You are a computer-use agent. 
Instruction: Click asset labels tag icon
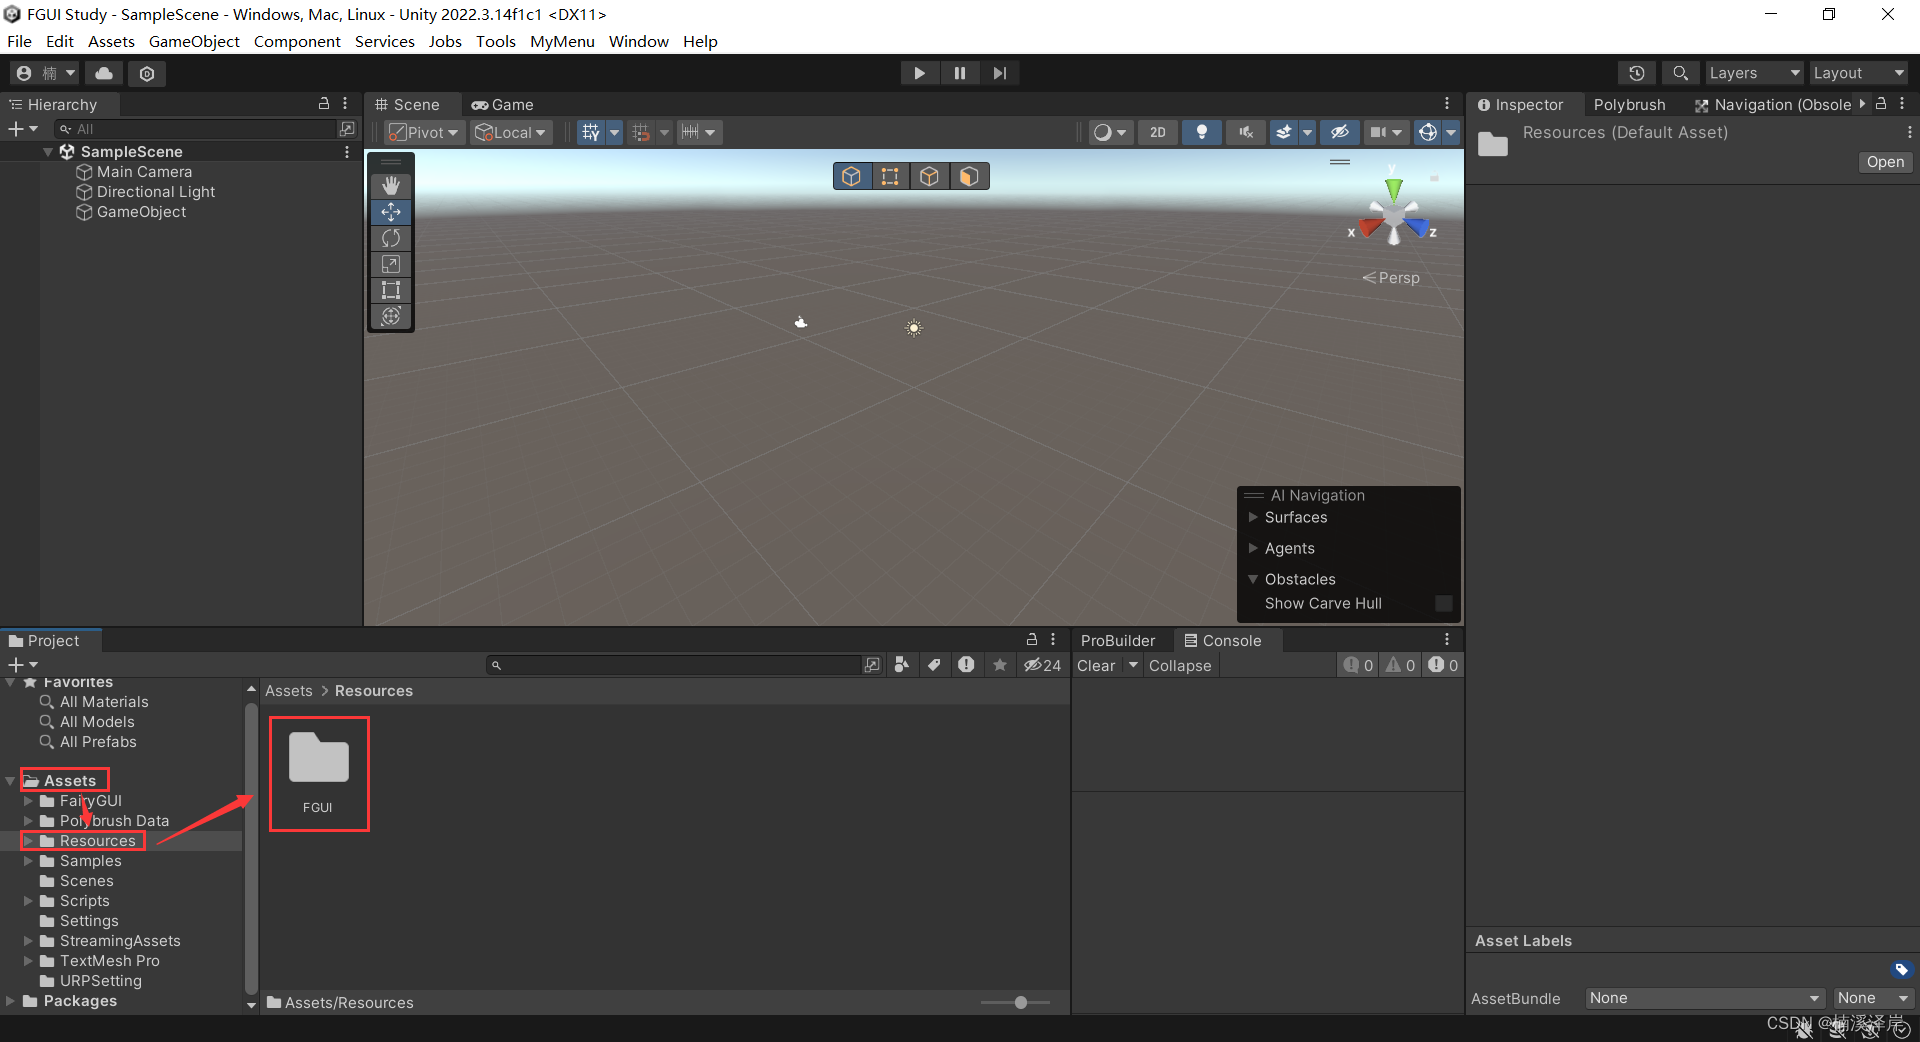(x=1901, y=969)
